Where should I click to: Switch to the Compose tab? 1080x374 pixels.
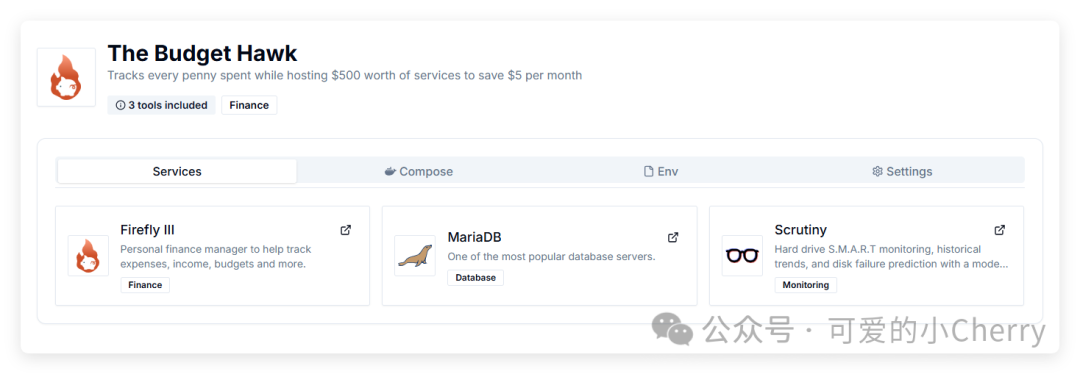pyautogui.click(x=419, y=172)
